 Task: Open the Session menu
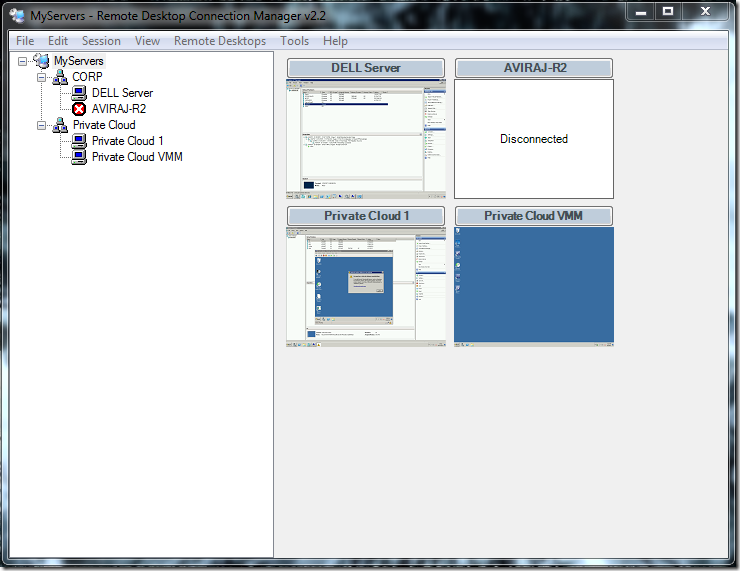[101, 41]
